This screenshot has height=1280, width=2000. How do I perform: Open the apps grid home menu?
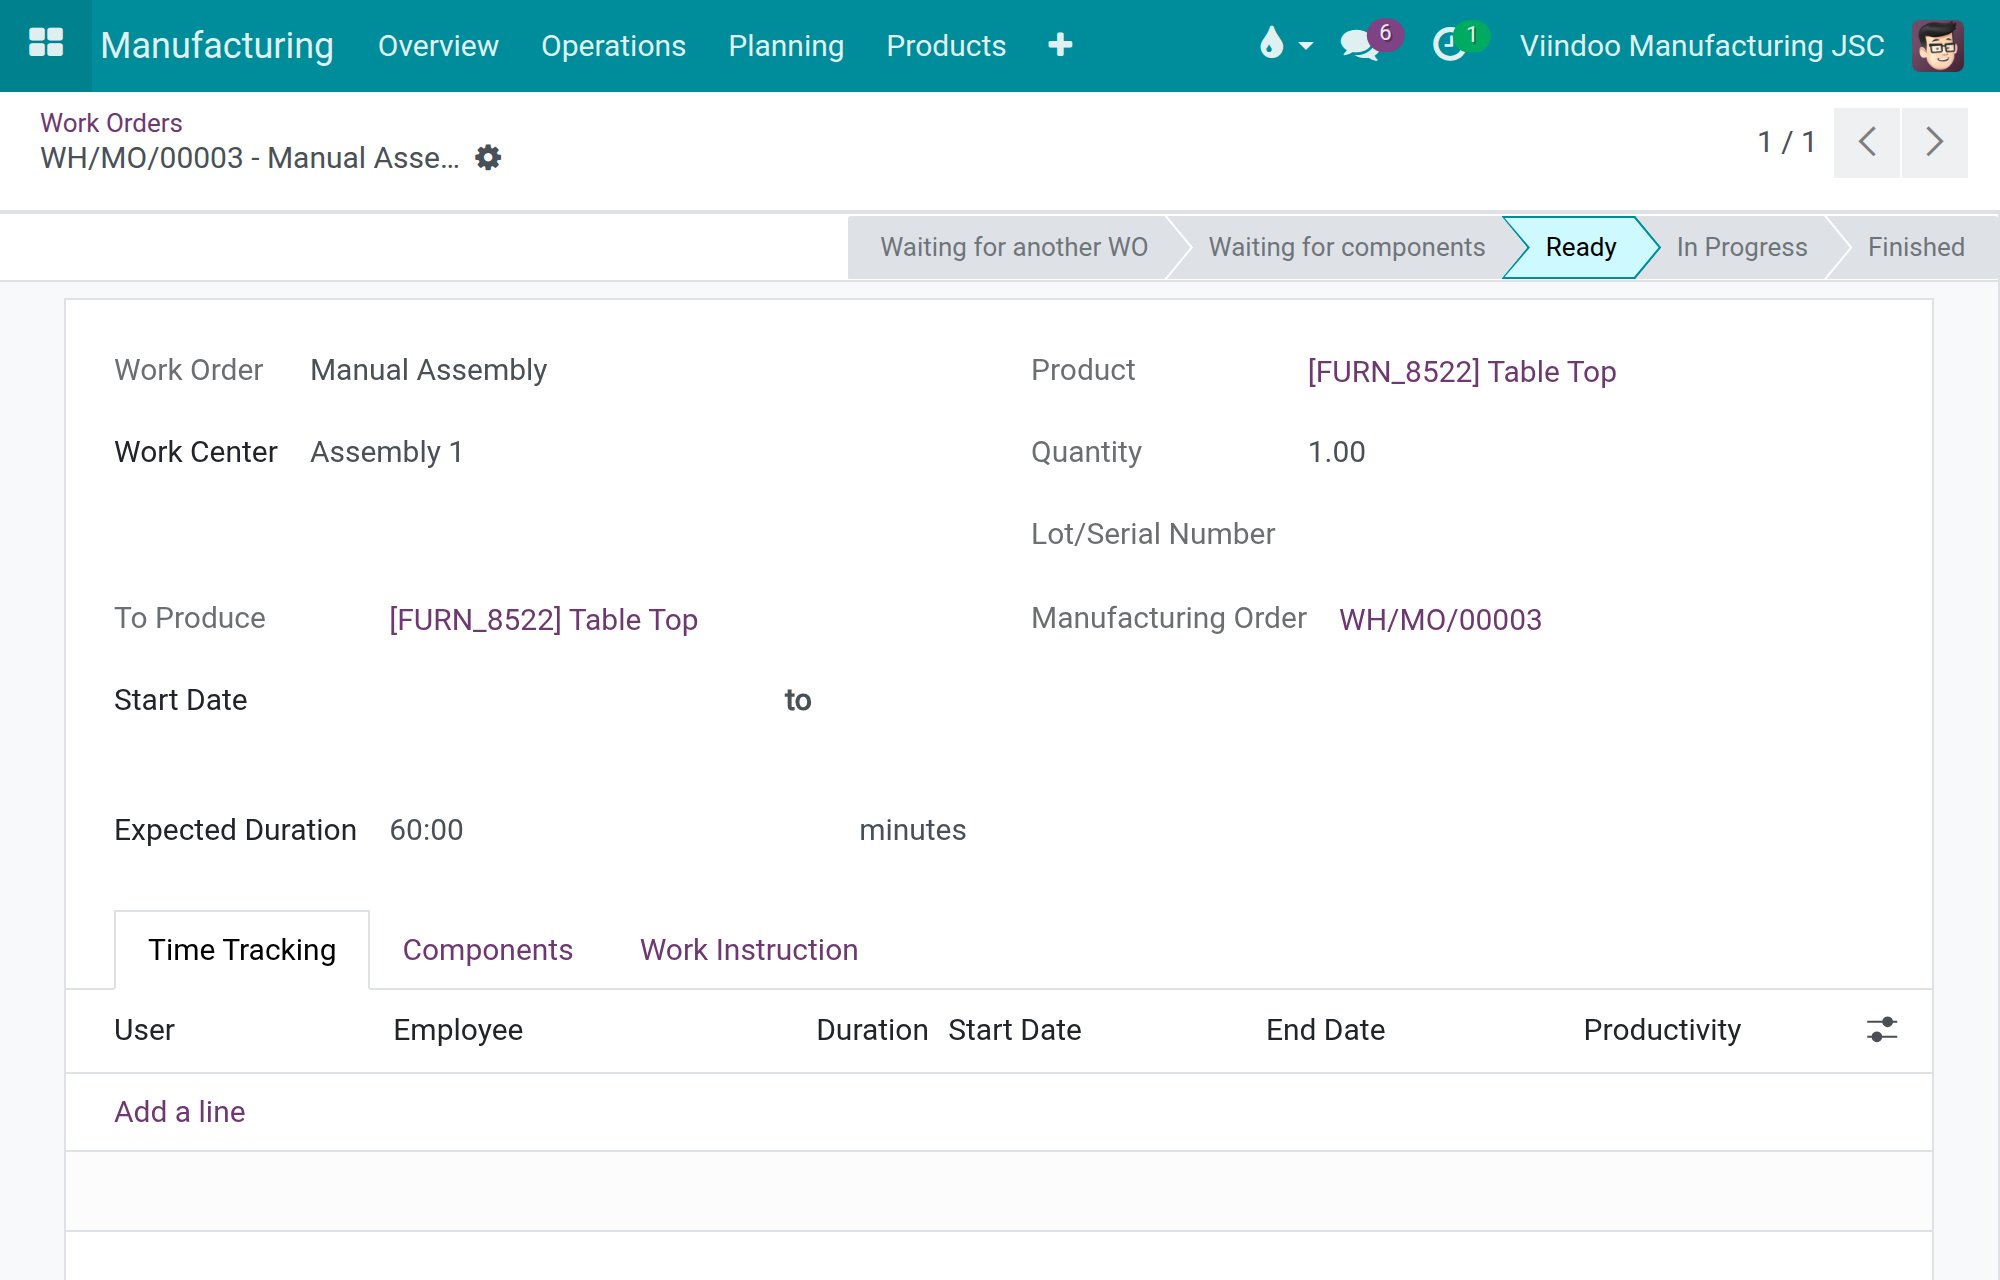[46, 44]
